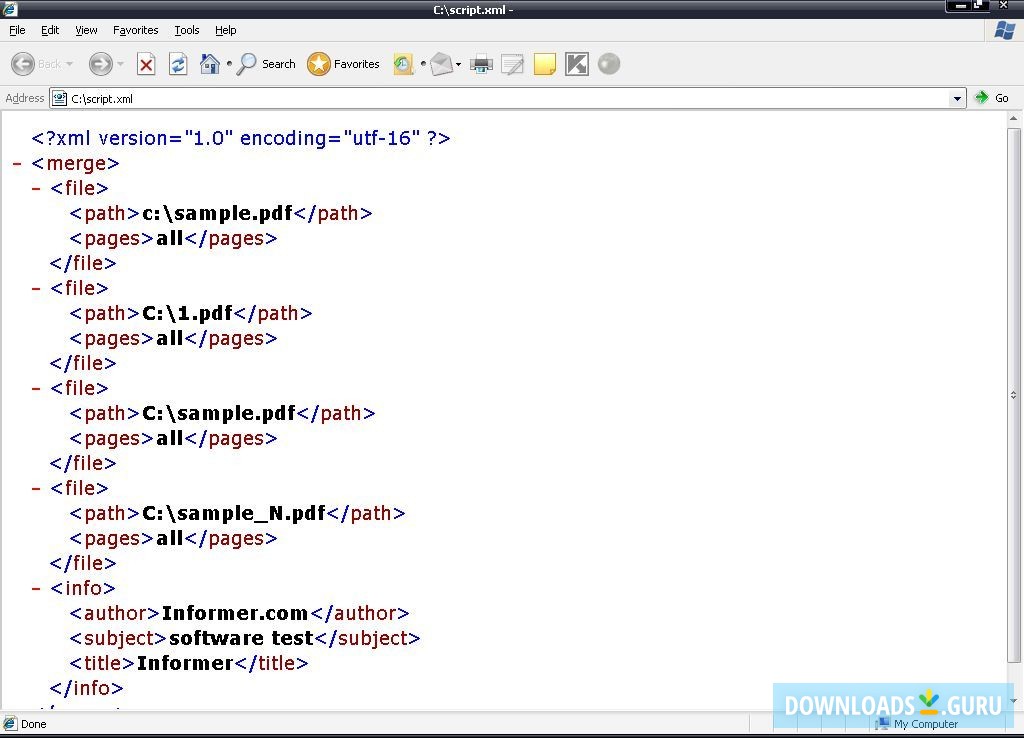1024x738 pixels.
Task: Edit the page with the Edit tool
Action: 513,64
